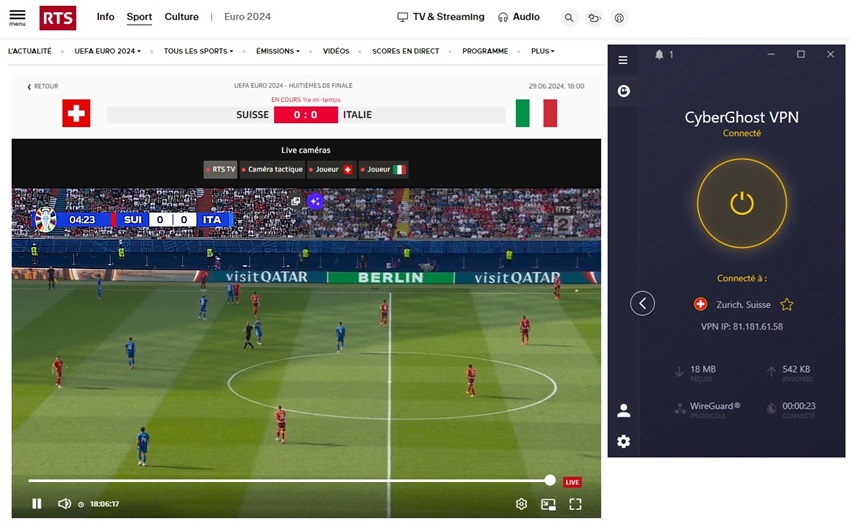Click the 18:06:17 time display
Image resolution: width=850 pixels, height=522 pixels.
click(105, 504)
